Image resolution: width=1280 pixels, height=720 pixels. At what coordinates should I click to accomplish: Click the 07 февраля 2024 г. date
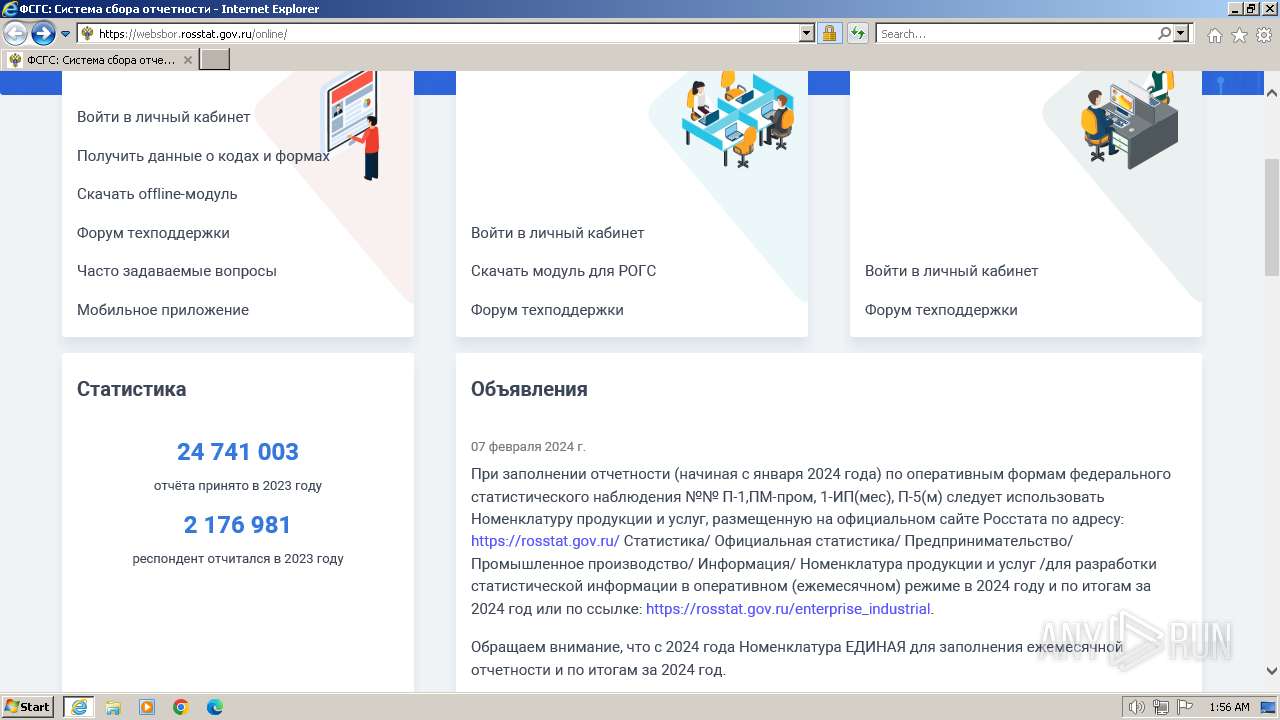click(x=528, y=447)
